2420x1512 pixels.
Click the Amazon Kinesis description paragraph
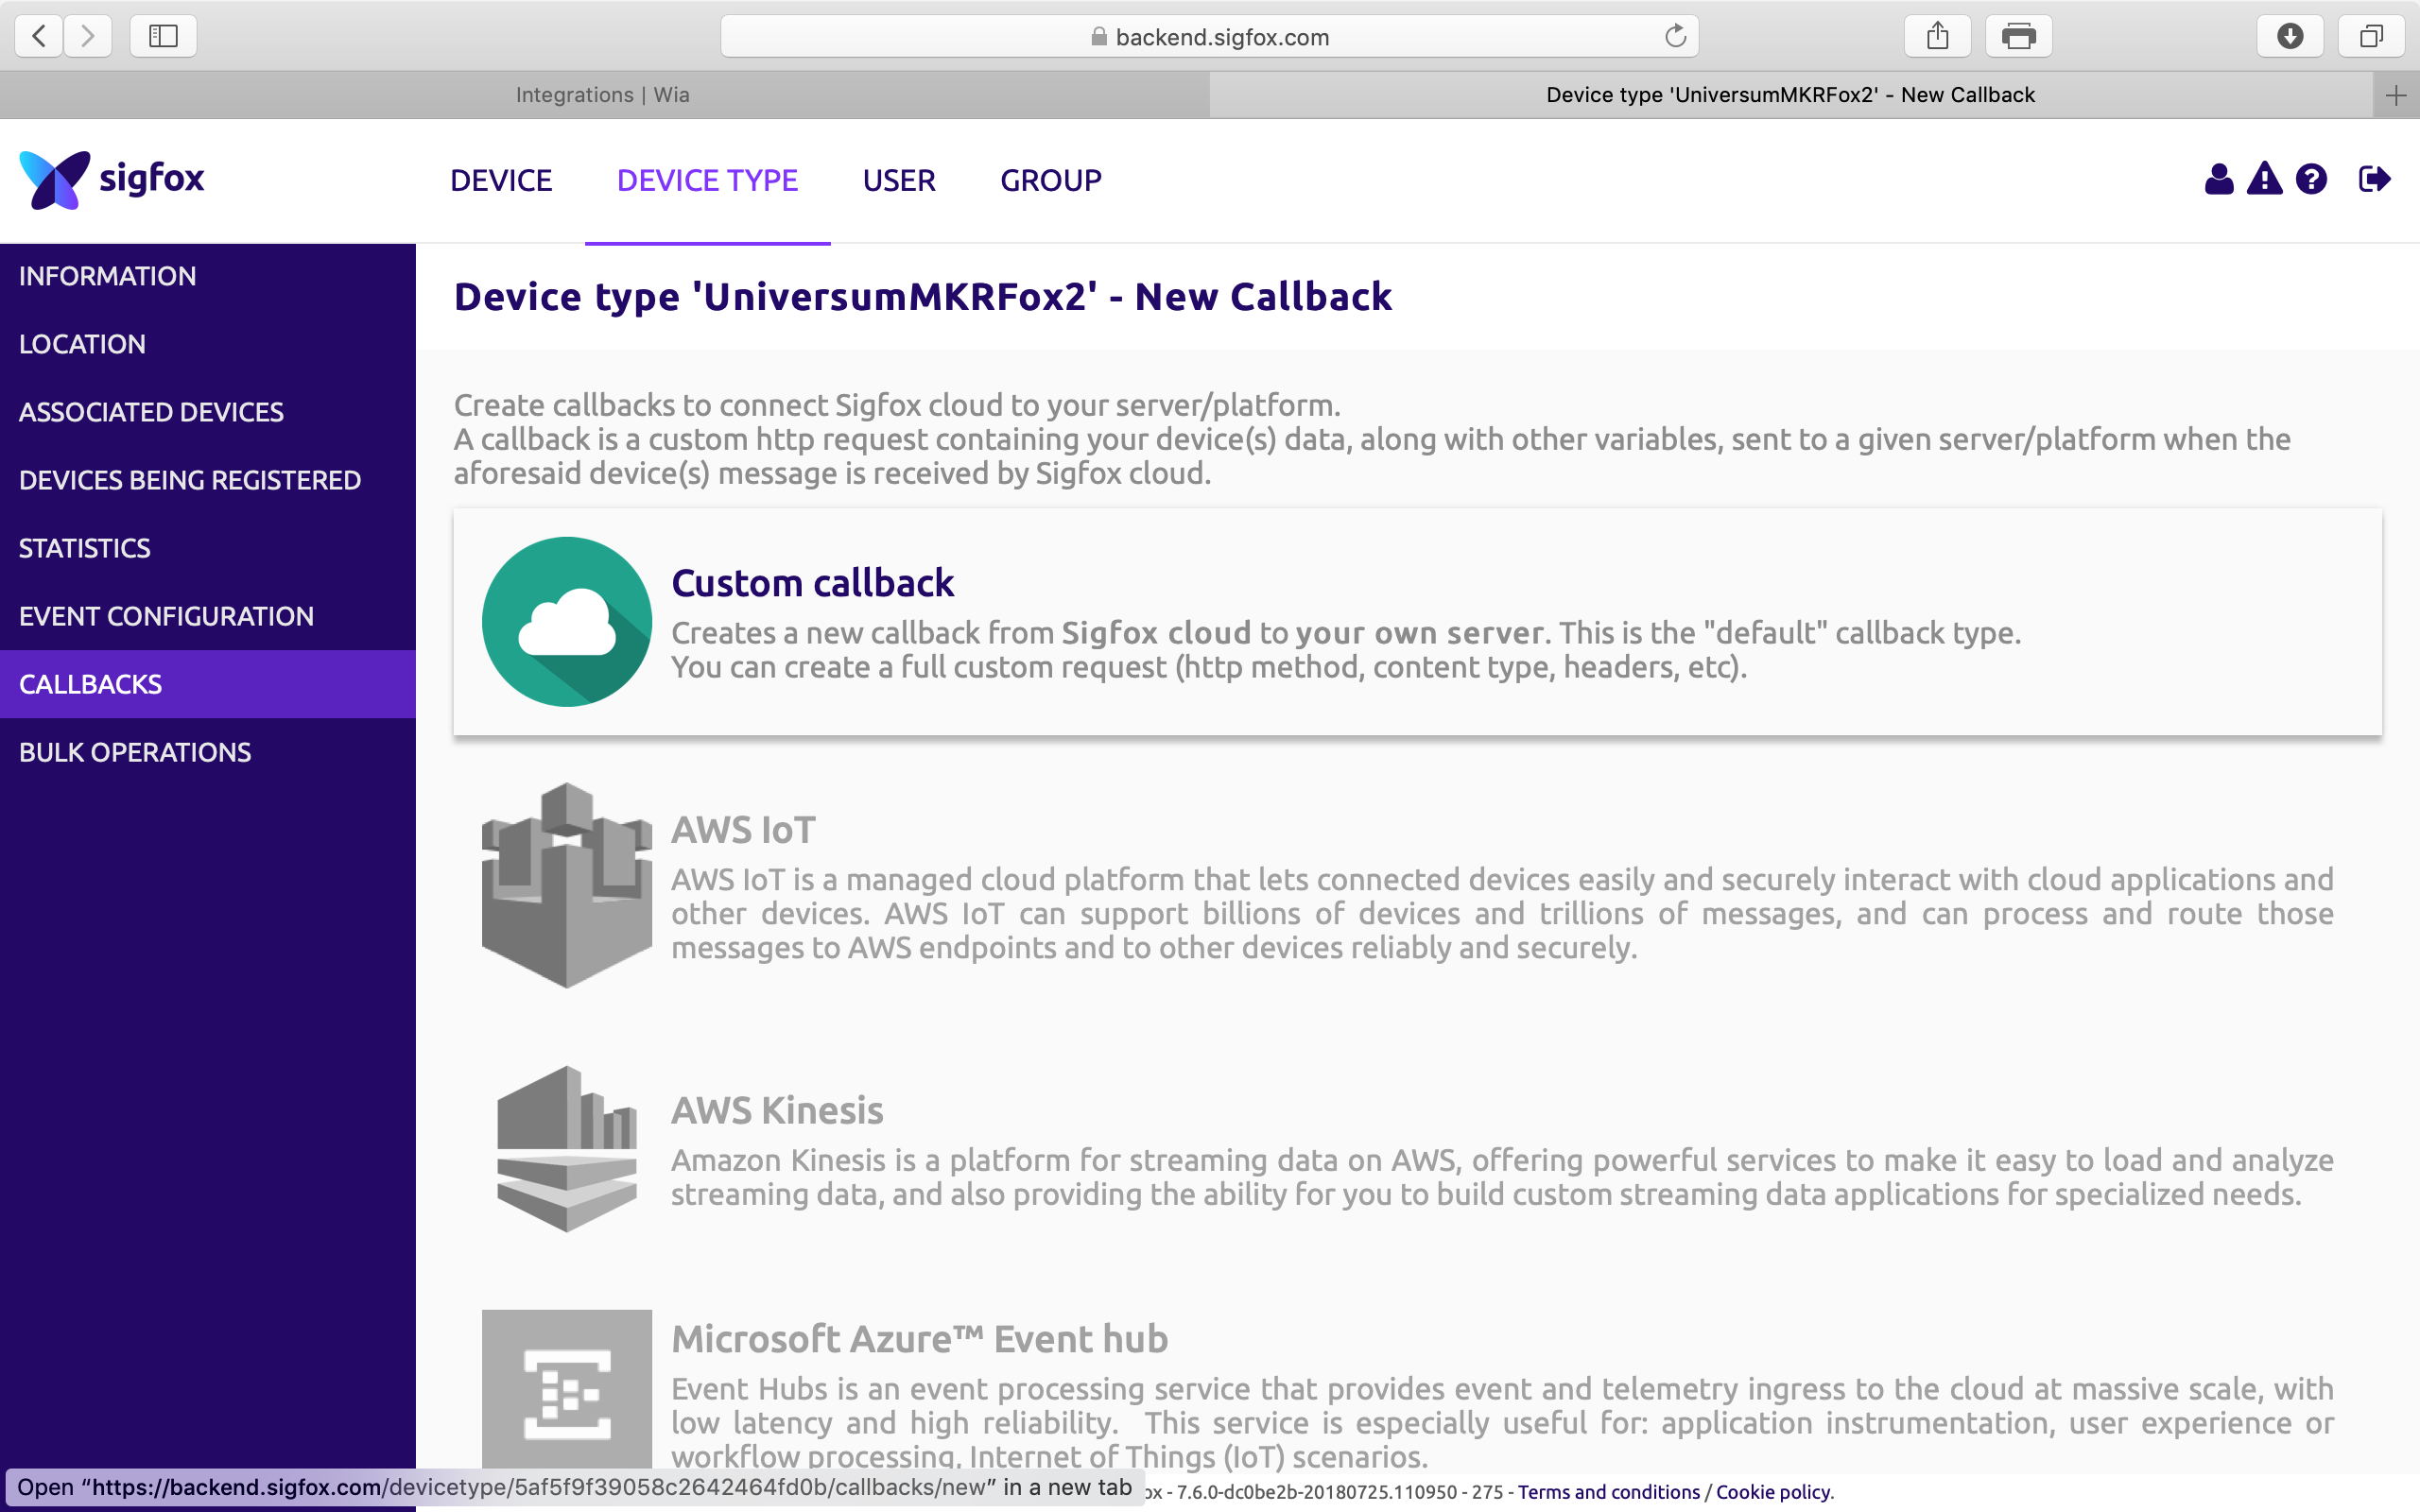tap(1502, 1177)
